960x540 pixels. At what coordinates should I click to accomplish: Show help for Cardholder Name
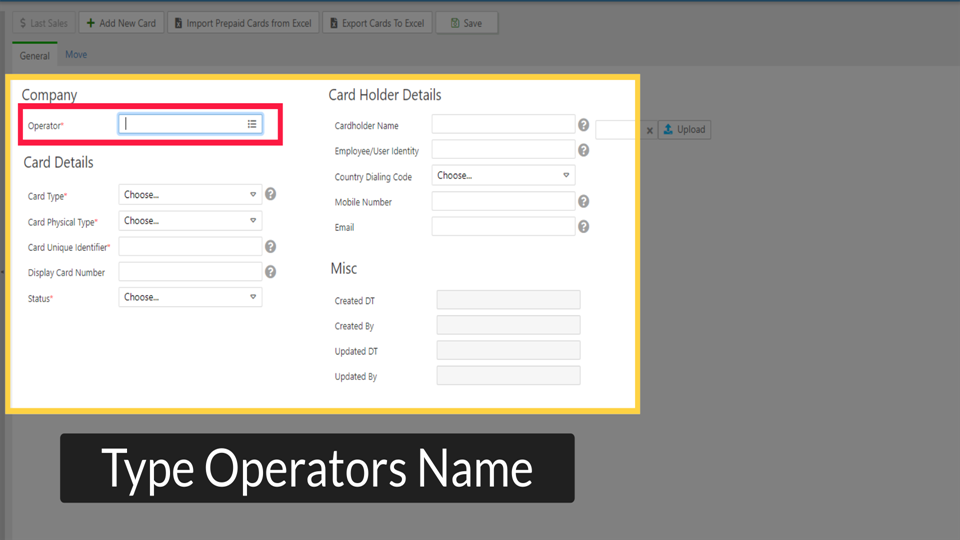coord(583,125)
